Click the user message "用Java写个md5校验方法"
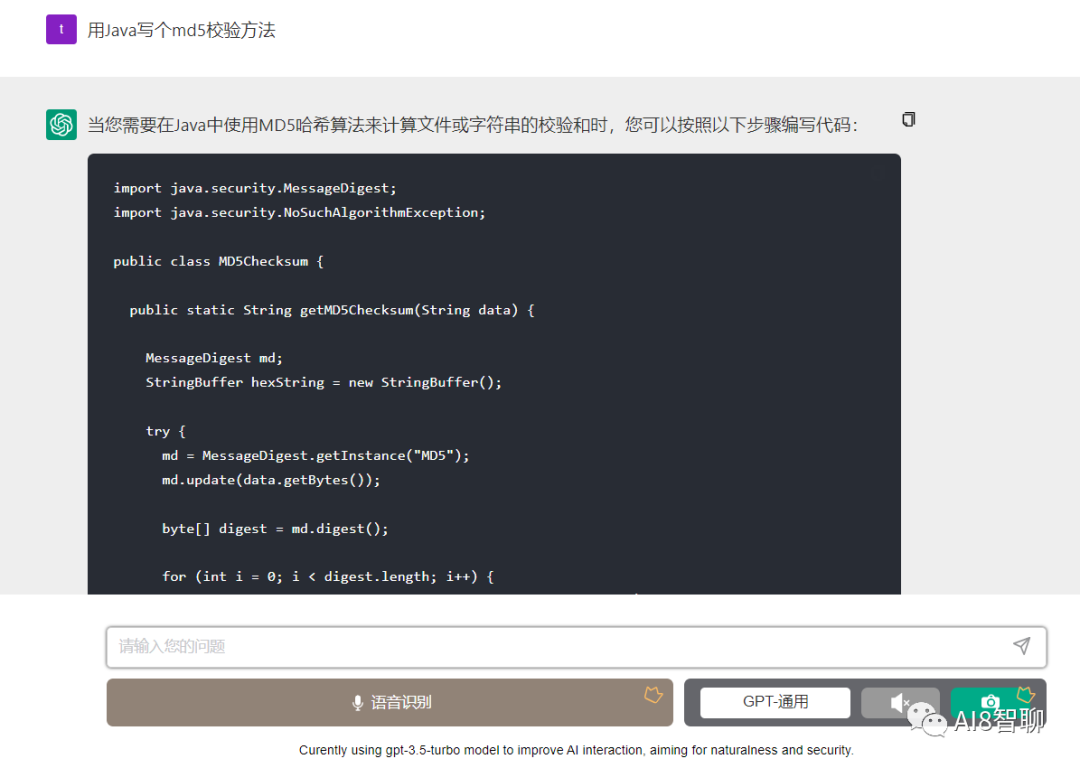Image resolution: width=1080 pixels, height=768 pixels. coord(181,30)
